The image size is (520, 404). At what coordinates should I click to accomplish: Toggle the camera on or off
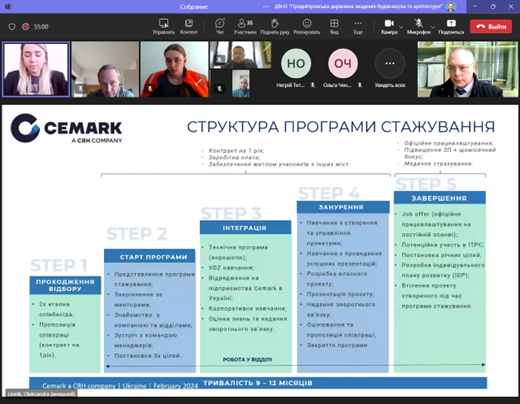point(389,26)
